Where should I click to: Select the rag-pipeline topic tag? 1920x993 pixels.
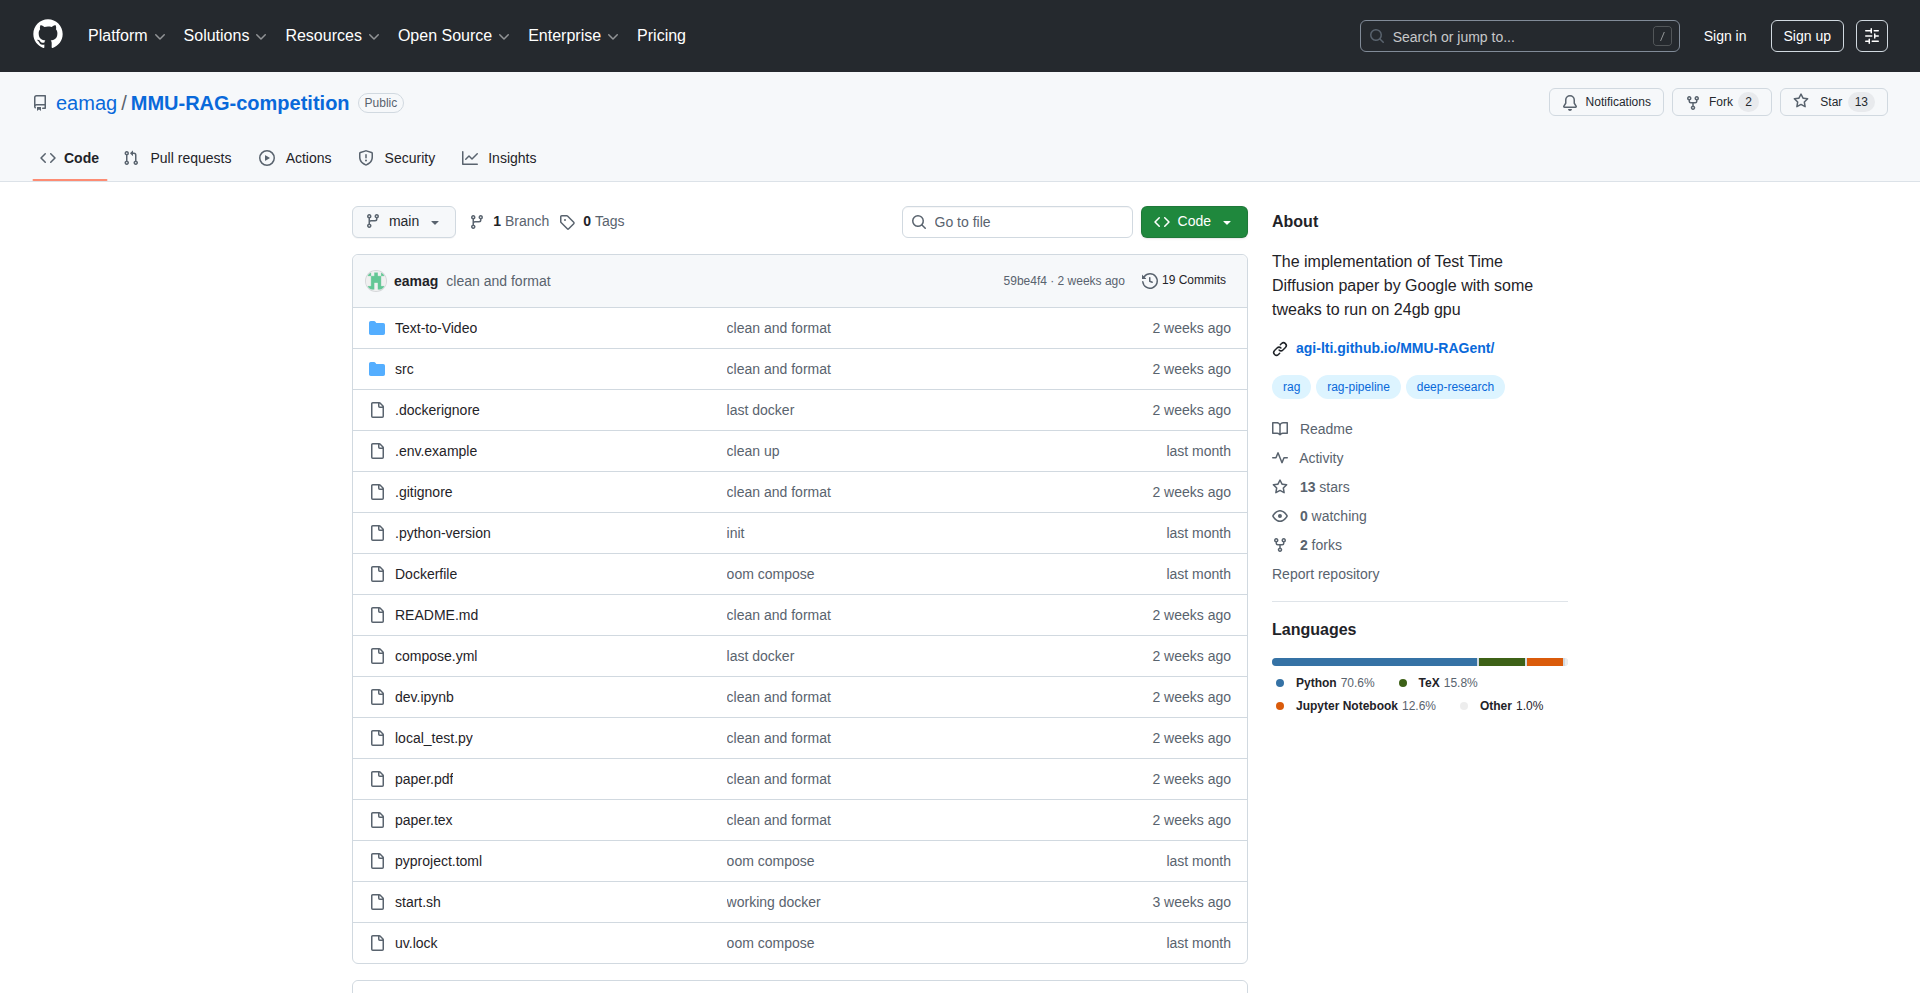coord(1358,387)
